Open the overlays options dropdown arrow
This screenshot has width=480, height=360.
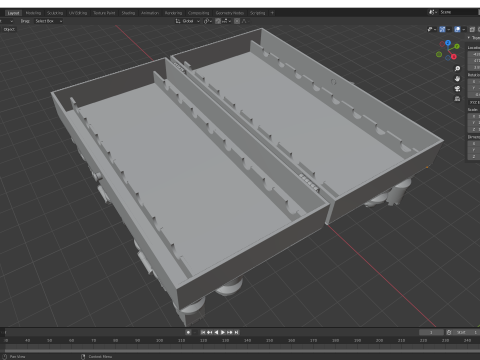[x=464, y=29]
